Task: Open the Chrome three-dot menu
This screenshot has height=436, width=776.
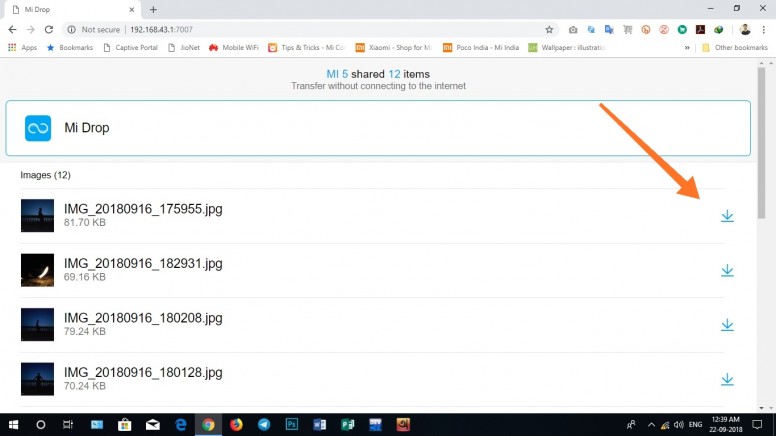Action: click(x=764, y=30)
